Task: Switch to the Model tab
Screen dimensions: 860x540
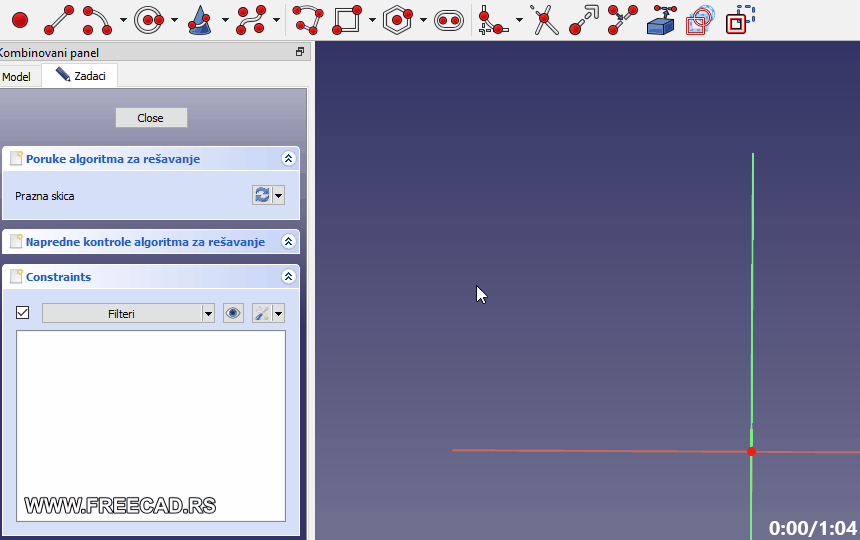Action: (17, 76)
